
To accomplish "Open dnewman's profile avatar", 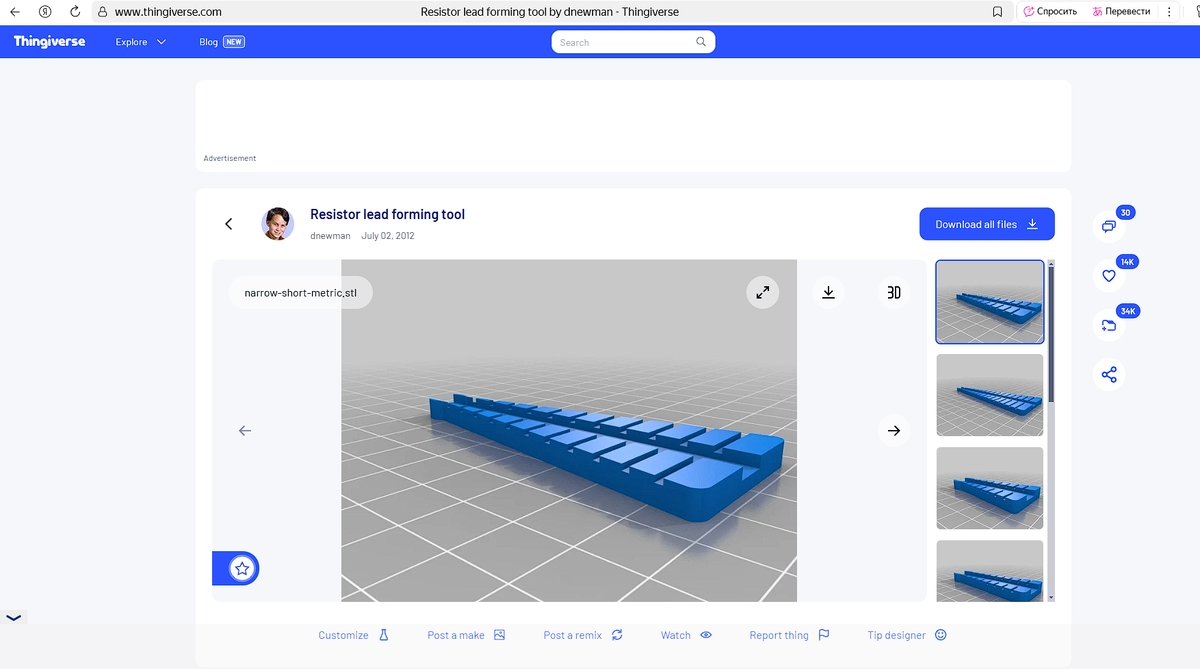I will click(278, 224).
